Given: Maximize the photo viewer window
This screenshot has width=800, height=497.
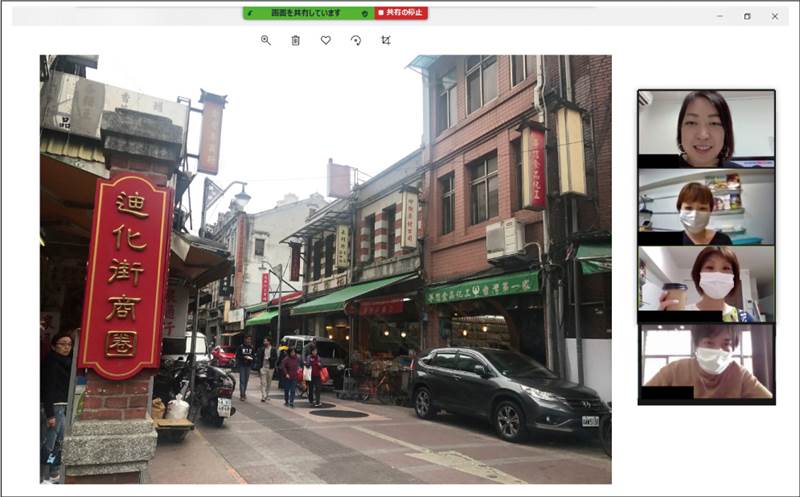Looking at the screenshot, I should pos(747,16).
